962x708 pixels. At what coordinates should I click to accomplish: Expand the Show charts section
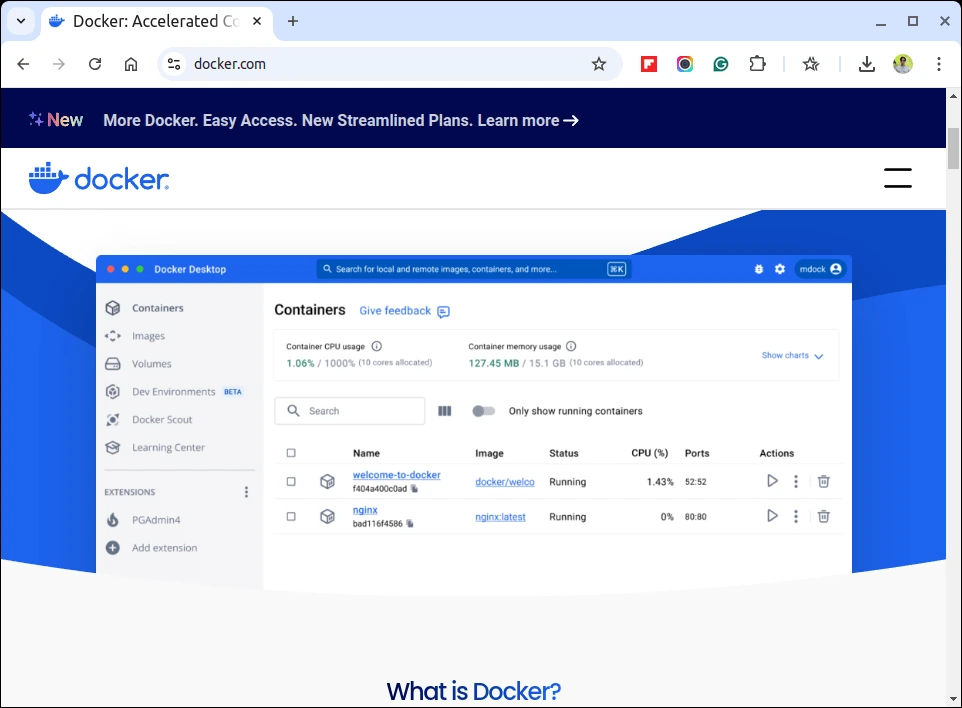792,355
